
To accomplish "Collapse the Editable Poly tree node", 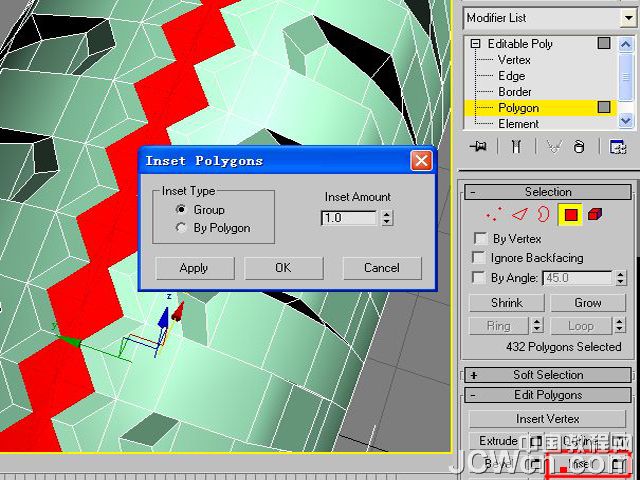I will pos(476,44).
